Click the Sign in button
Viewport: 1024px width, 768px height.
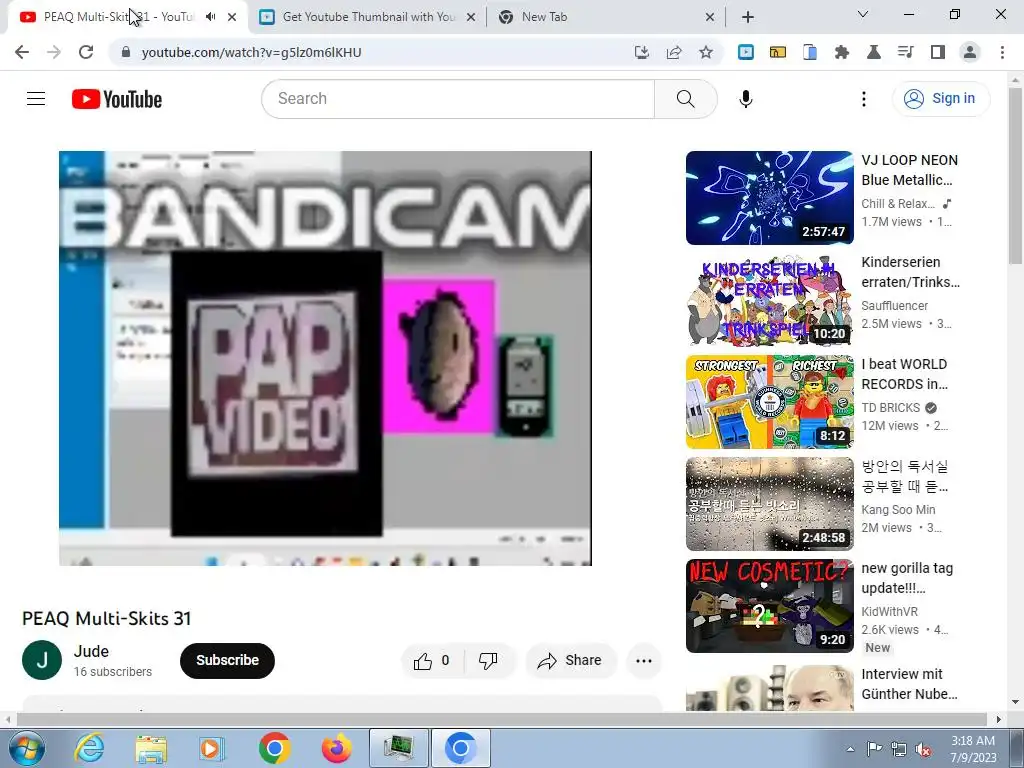tap(940, 99)
